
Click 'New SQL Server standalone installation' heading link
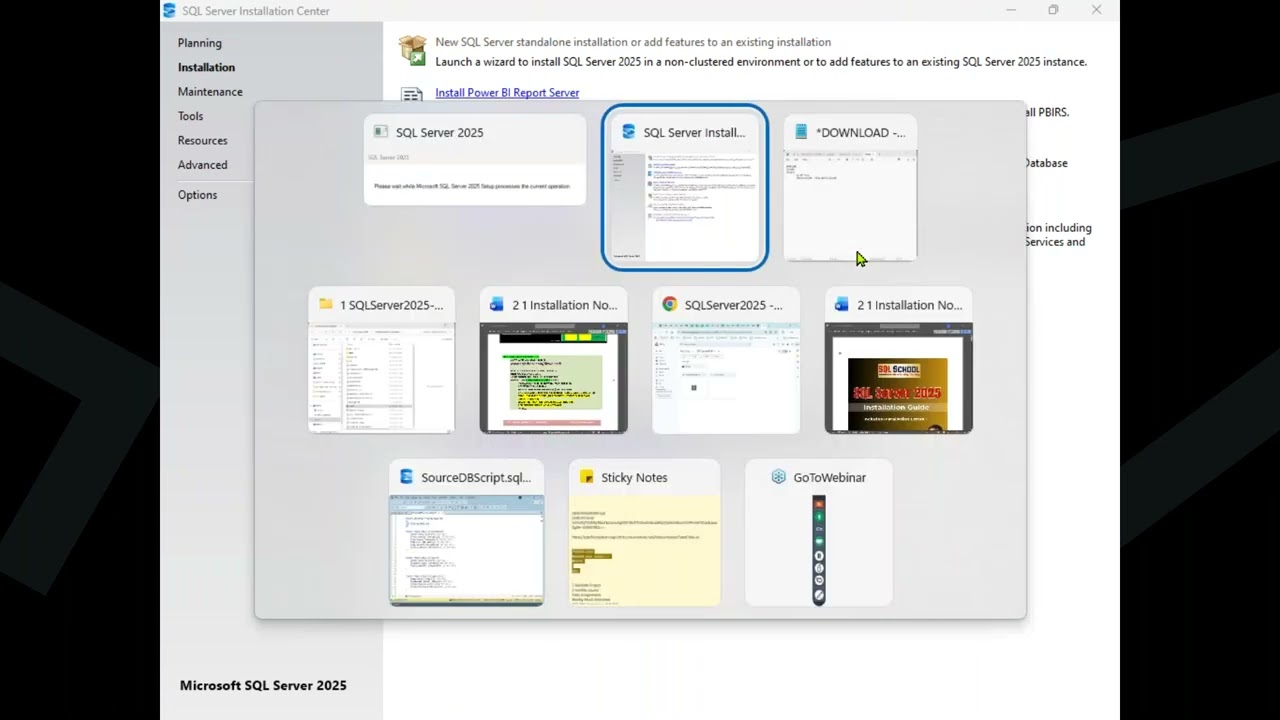[x=633, y=42]
